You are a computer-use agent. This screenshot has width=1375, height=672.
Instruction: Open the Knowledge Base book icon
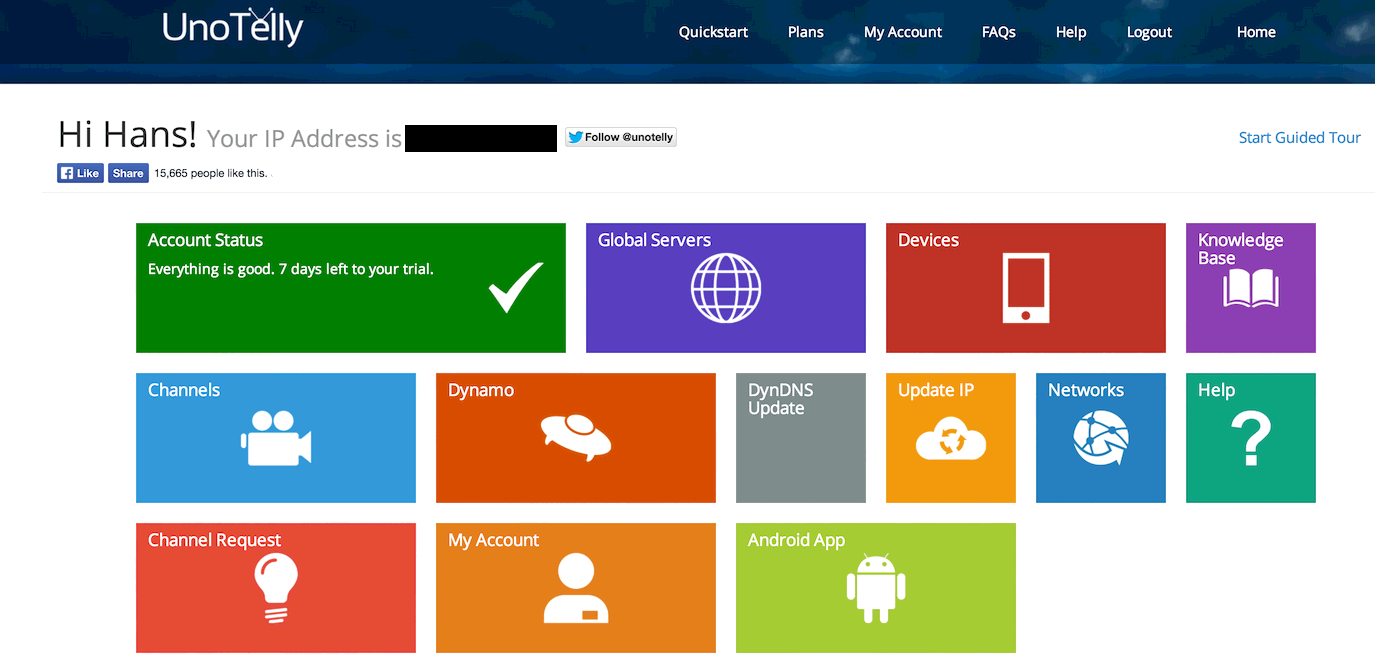pos(1251,288)
